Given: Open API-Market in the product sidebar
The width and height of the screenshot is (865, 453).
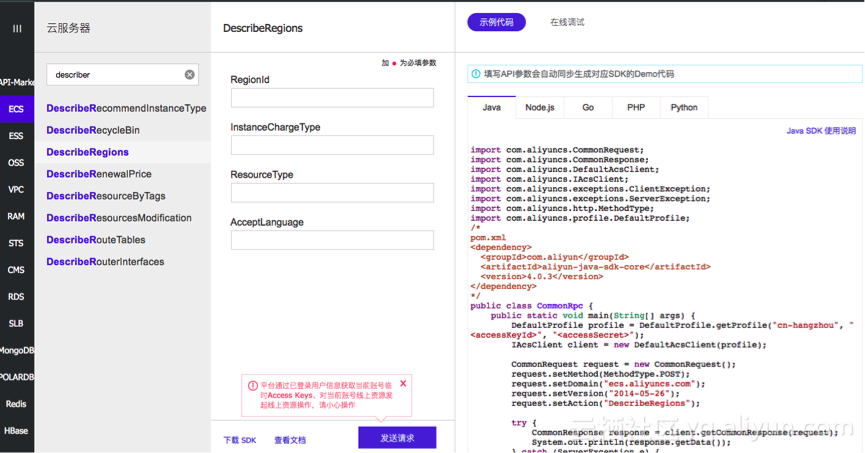Looking at the screenshot, I should (x=17, y=82).
